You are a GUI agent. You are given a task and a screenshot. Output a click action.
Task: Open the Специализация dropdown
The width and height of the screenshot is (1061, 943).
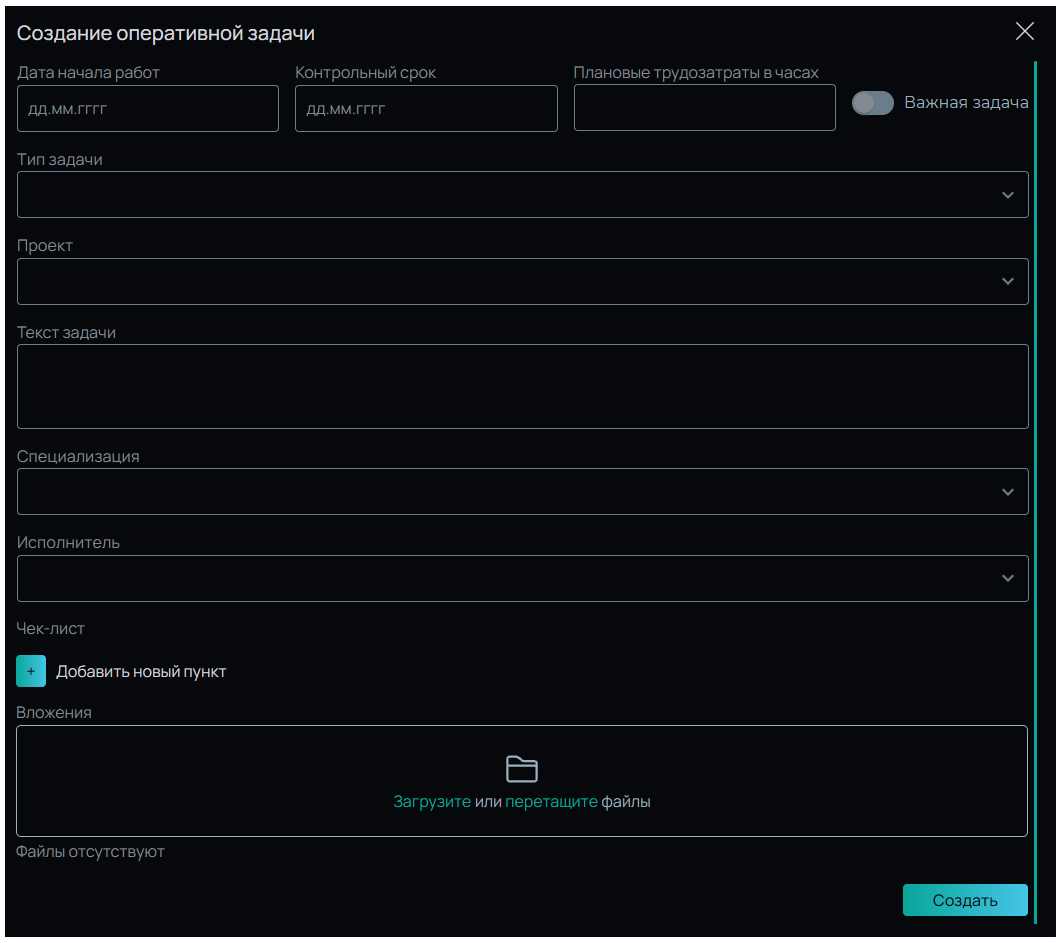[x=522, y=492]
